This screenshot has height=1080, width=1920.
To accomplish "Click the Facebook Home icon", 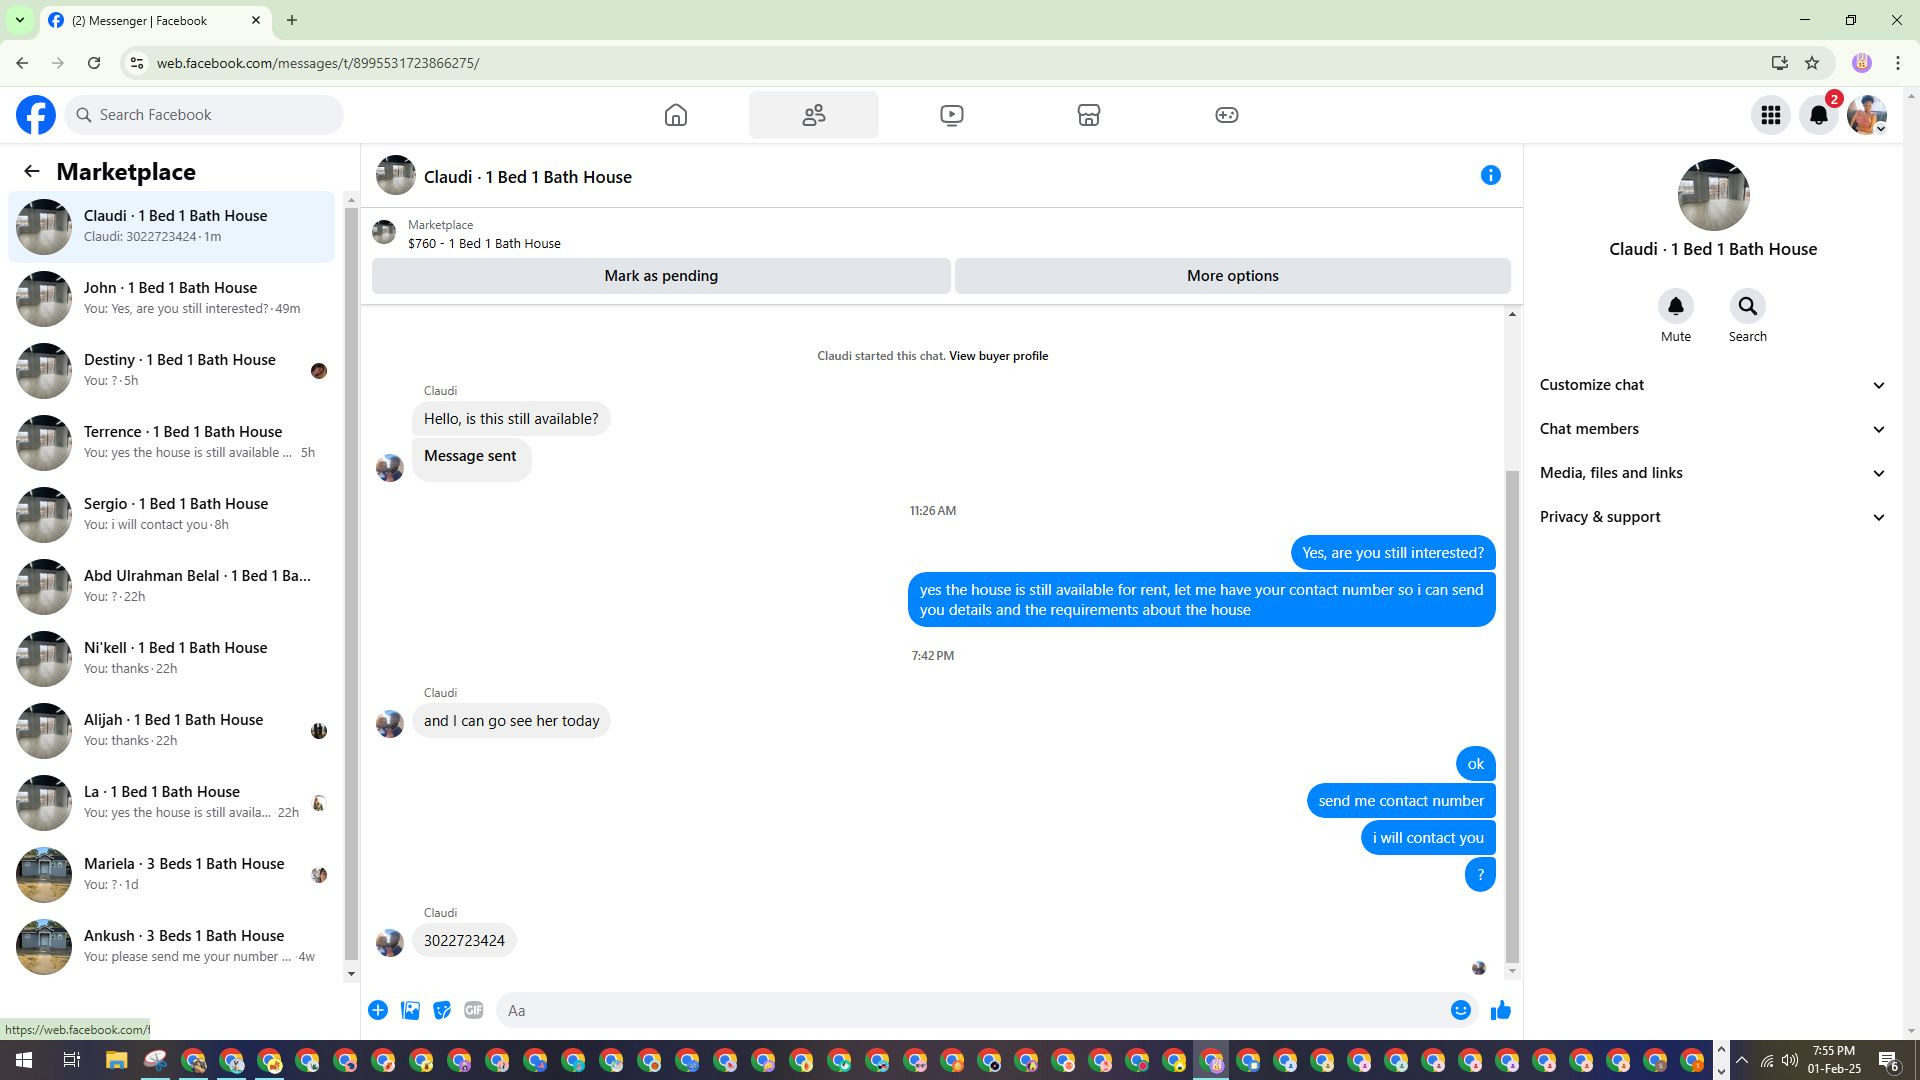I will [676, 115].
